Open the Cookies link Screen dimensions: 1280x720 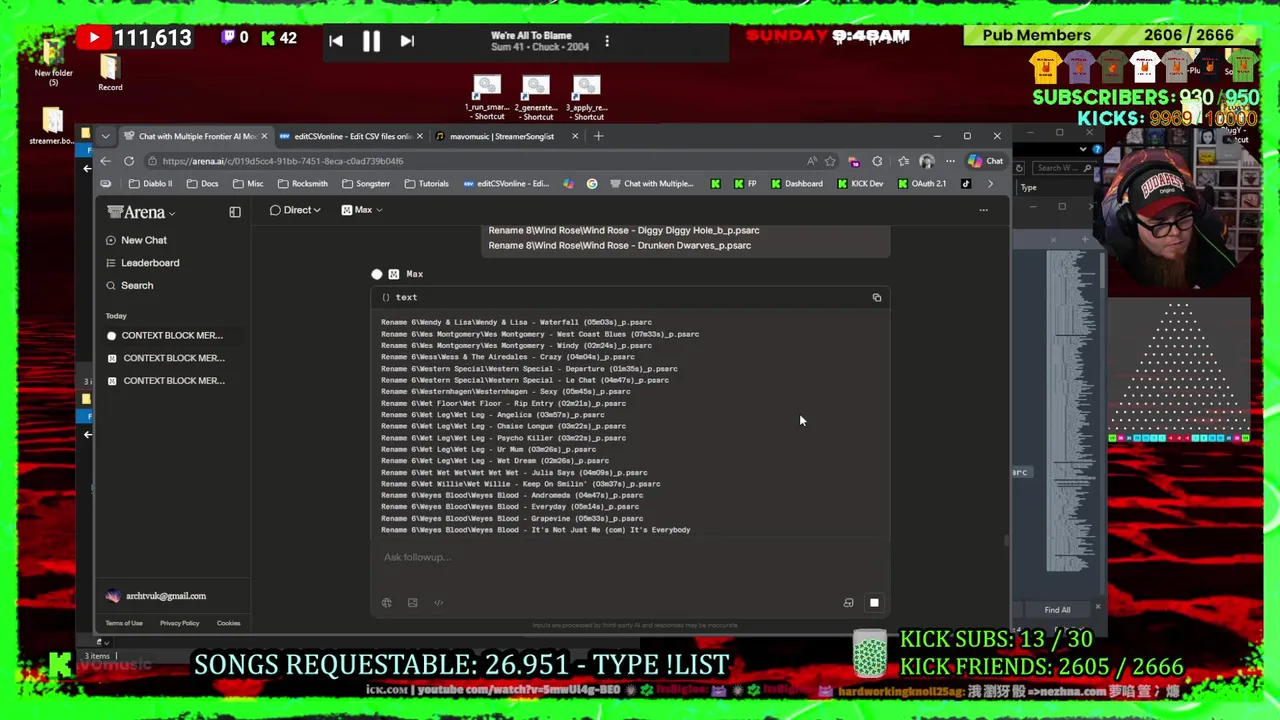(228, 623)
